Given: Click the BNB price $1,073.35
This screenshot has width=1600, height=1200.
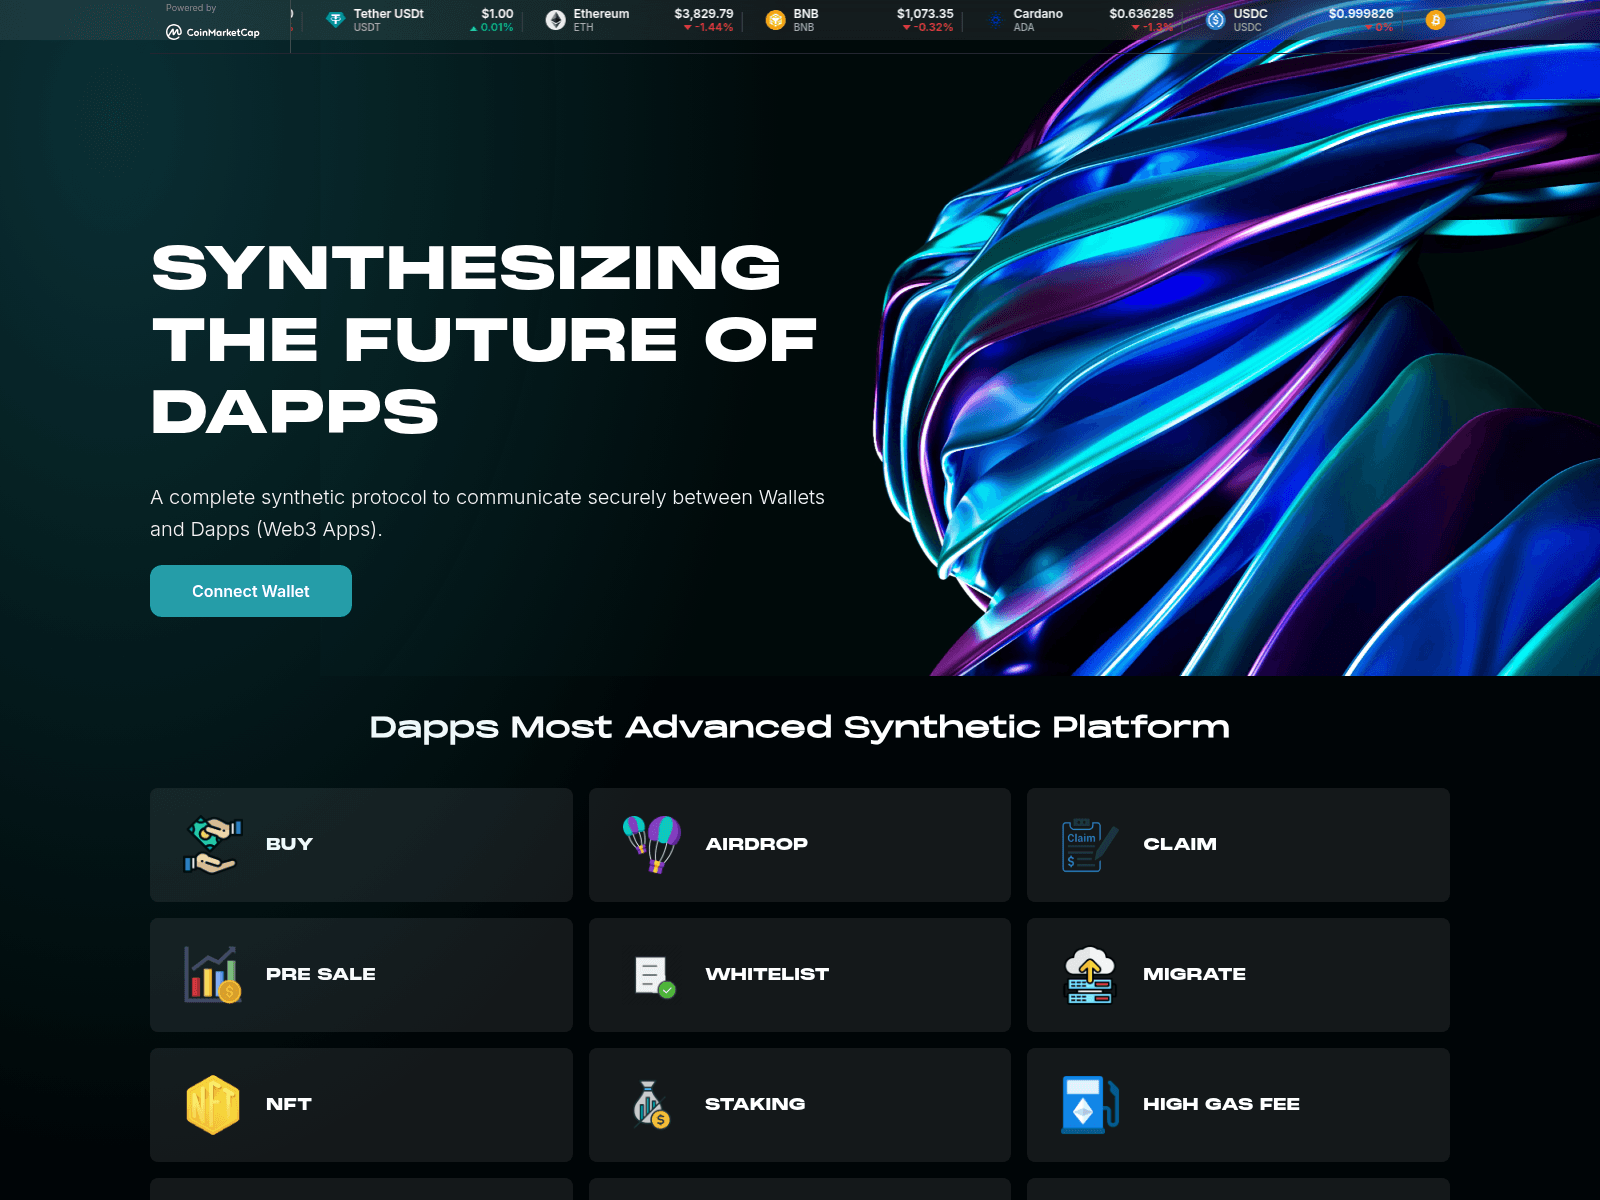Looking at the screenshot, I should click(x=925, y=14).
